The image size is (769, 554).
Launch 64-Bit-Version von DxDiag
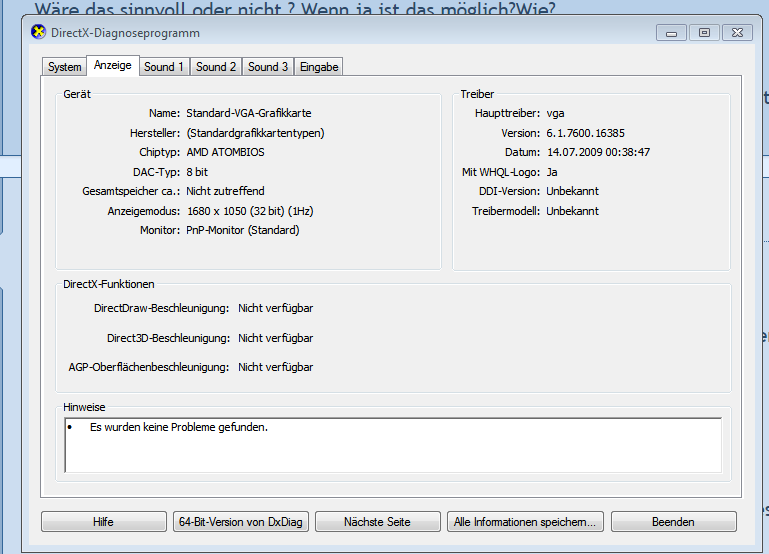(x=241, y=522)
